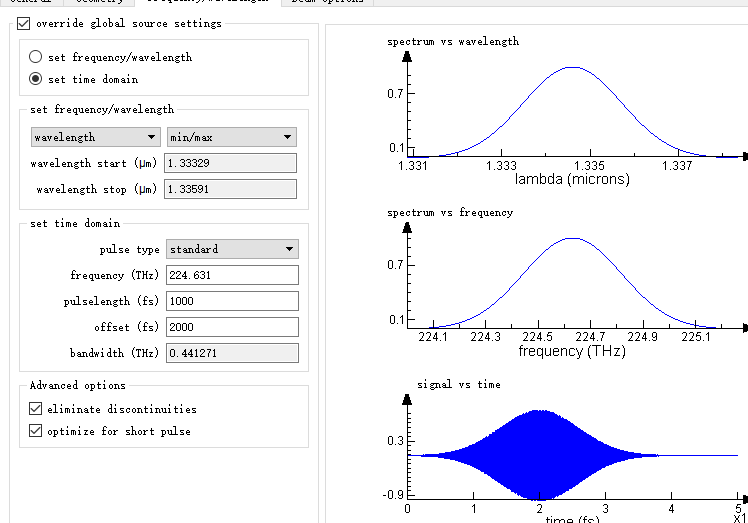Click the 'Advanced options' group heading
Viewport: 748px width, 523px height.
point(78,386)
